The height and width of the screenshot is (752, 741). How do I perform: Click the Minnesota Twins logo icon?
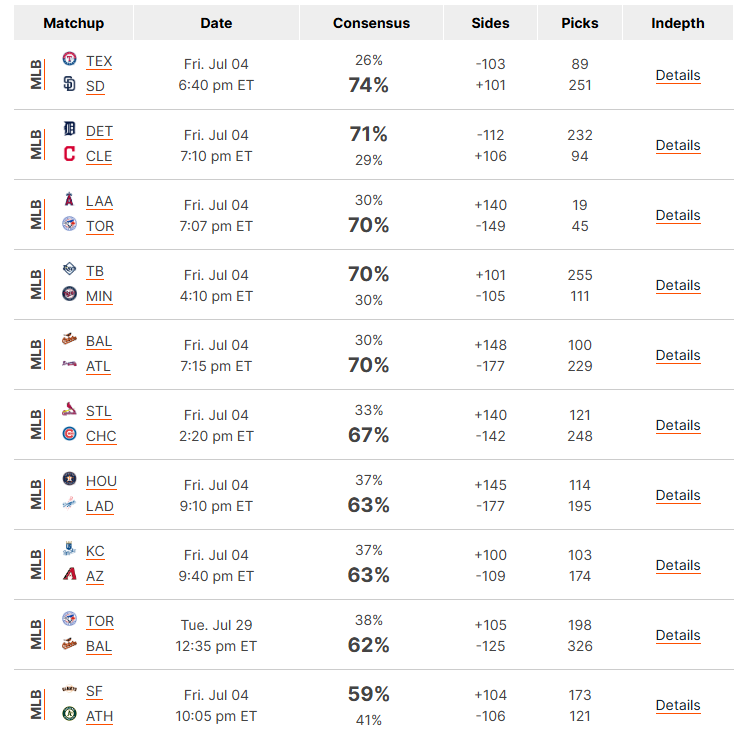70,294
